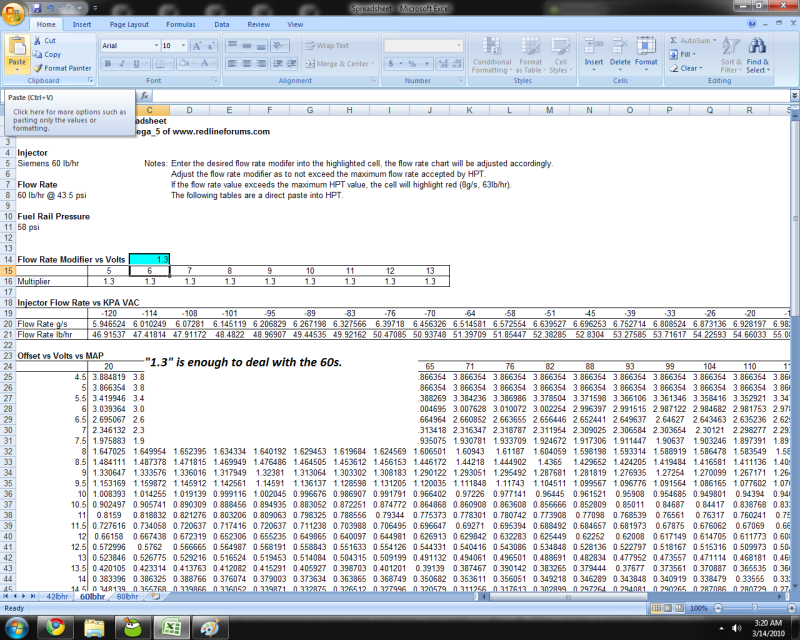Open the Font dialog launcher
The image size is (800, 640).
(x=215, y=80)
